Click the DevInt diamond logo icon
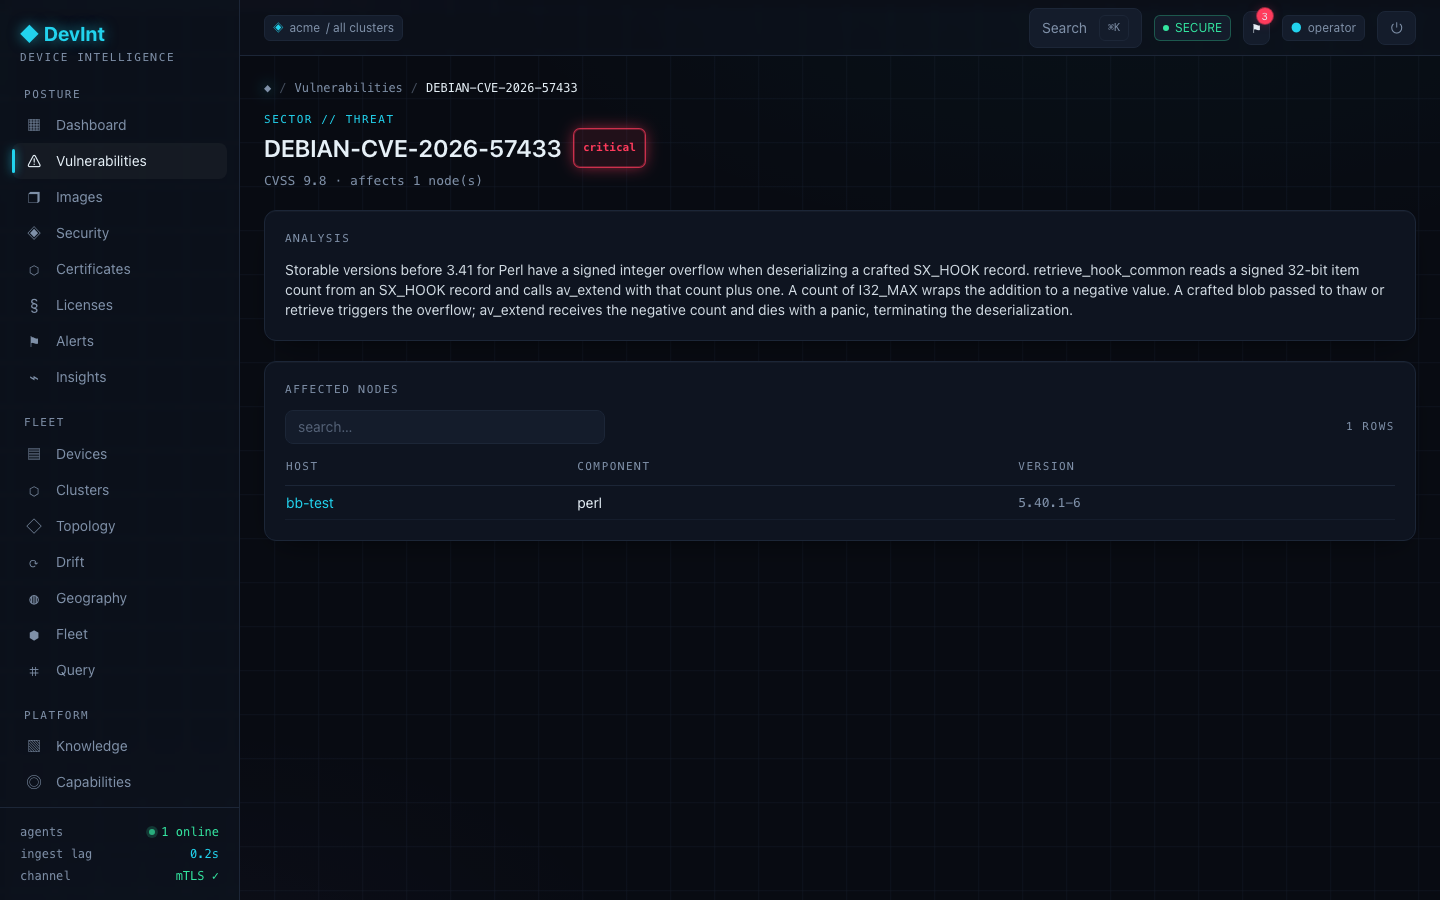The height and width of the screenshot is (900, 1440). [30, 34]
